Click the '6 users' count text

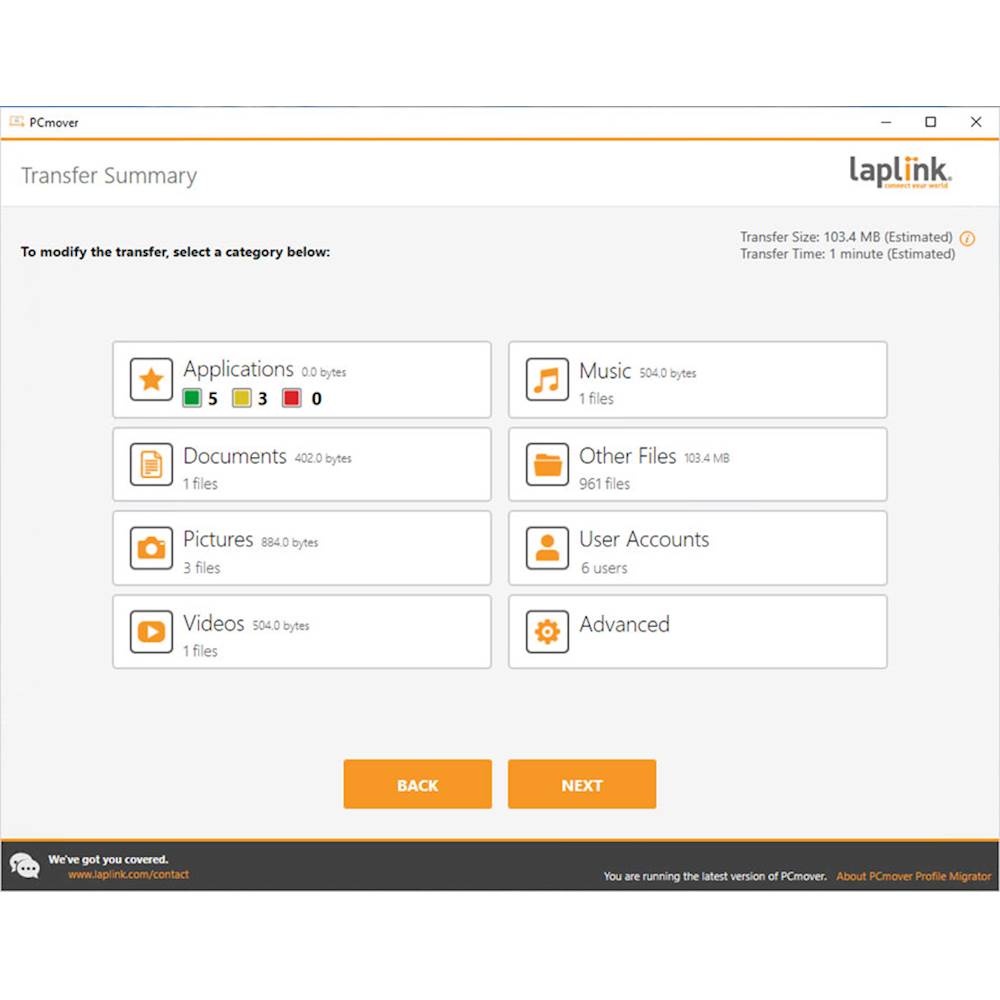[604, 568]
